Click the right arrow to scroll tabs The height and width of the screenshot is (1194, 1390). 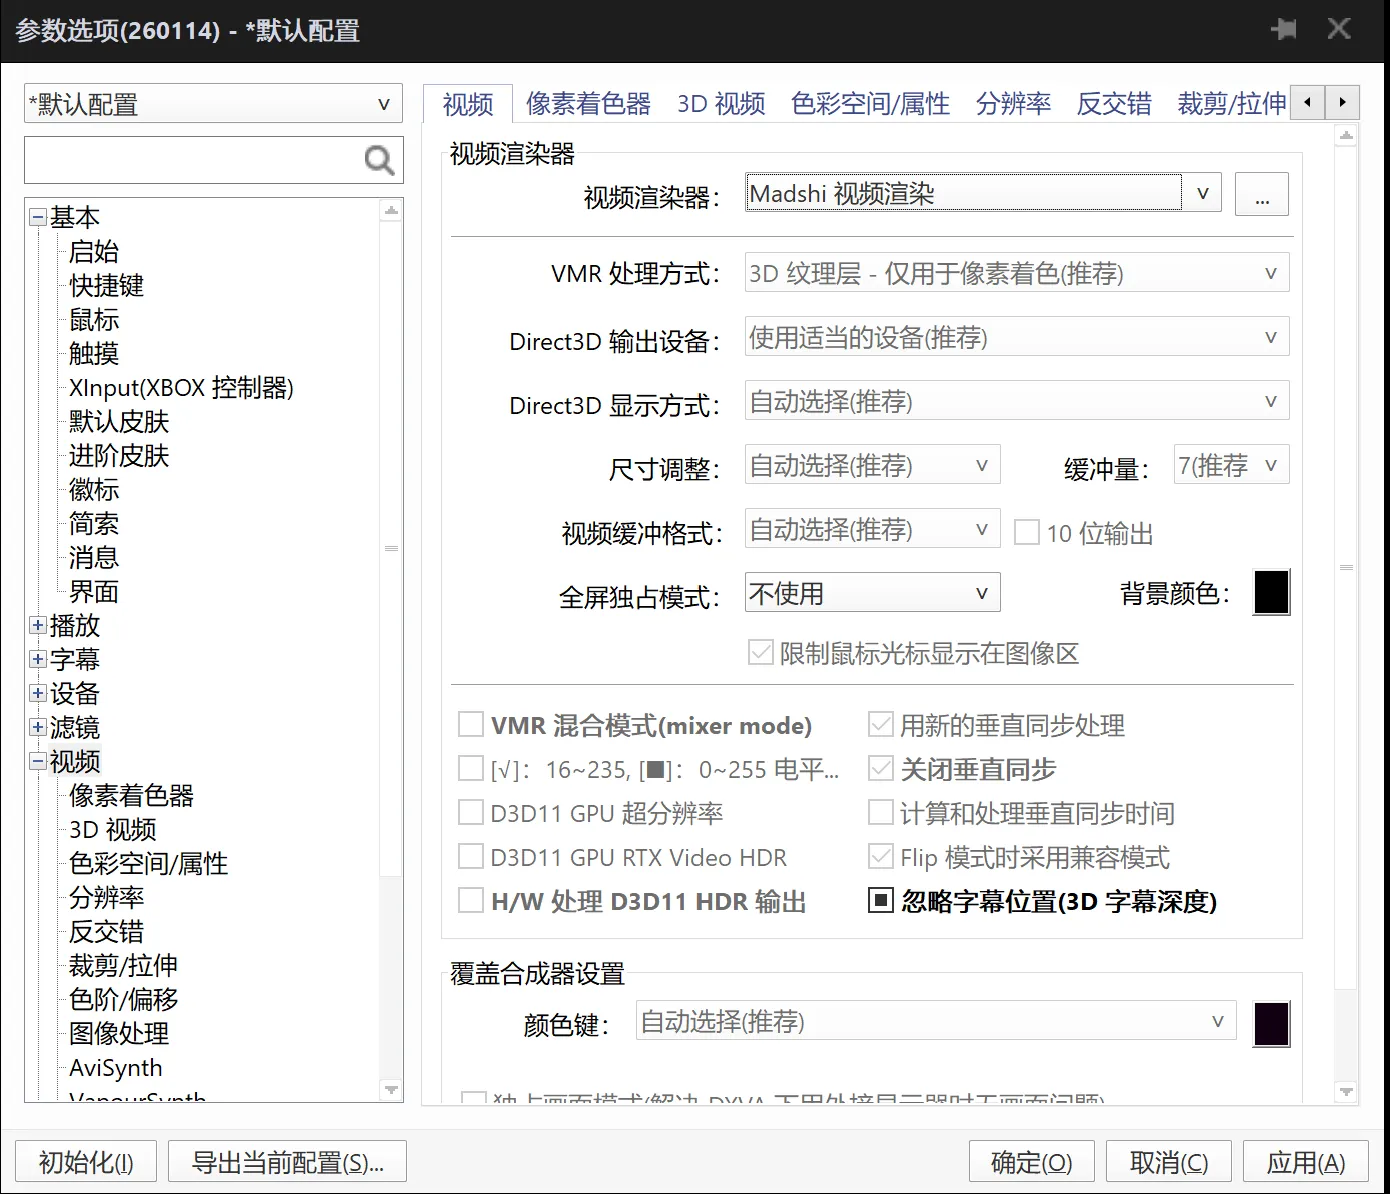[1343, 102]
